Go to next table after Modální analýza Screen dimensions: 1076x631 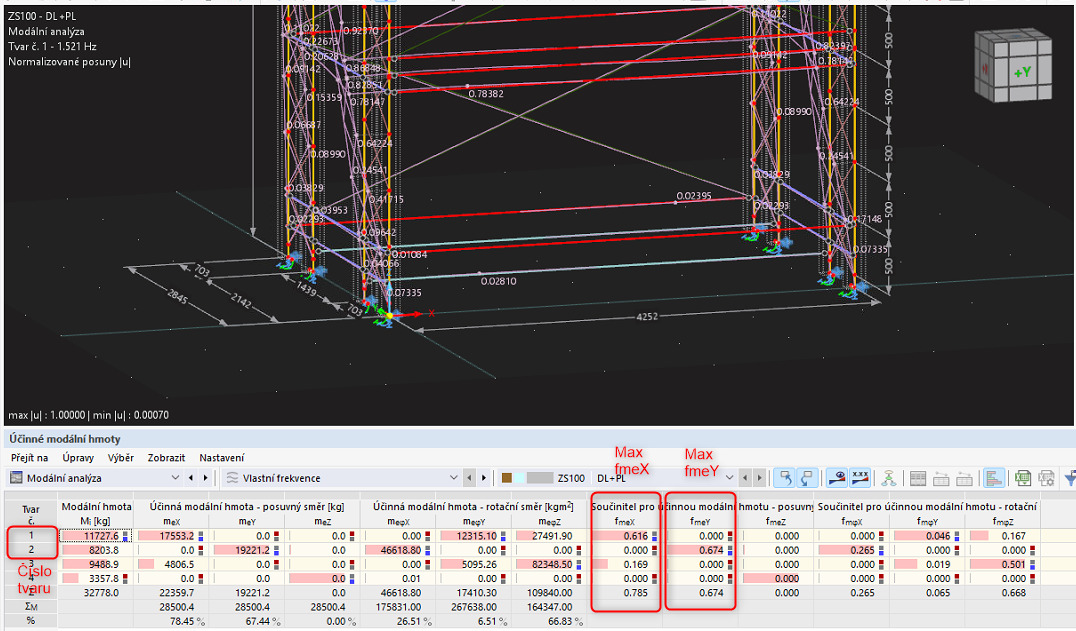[206, 478]
